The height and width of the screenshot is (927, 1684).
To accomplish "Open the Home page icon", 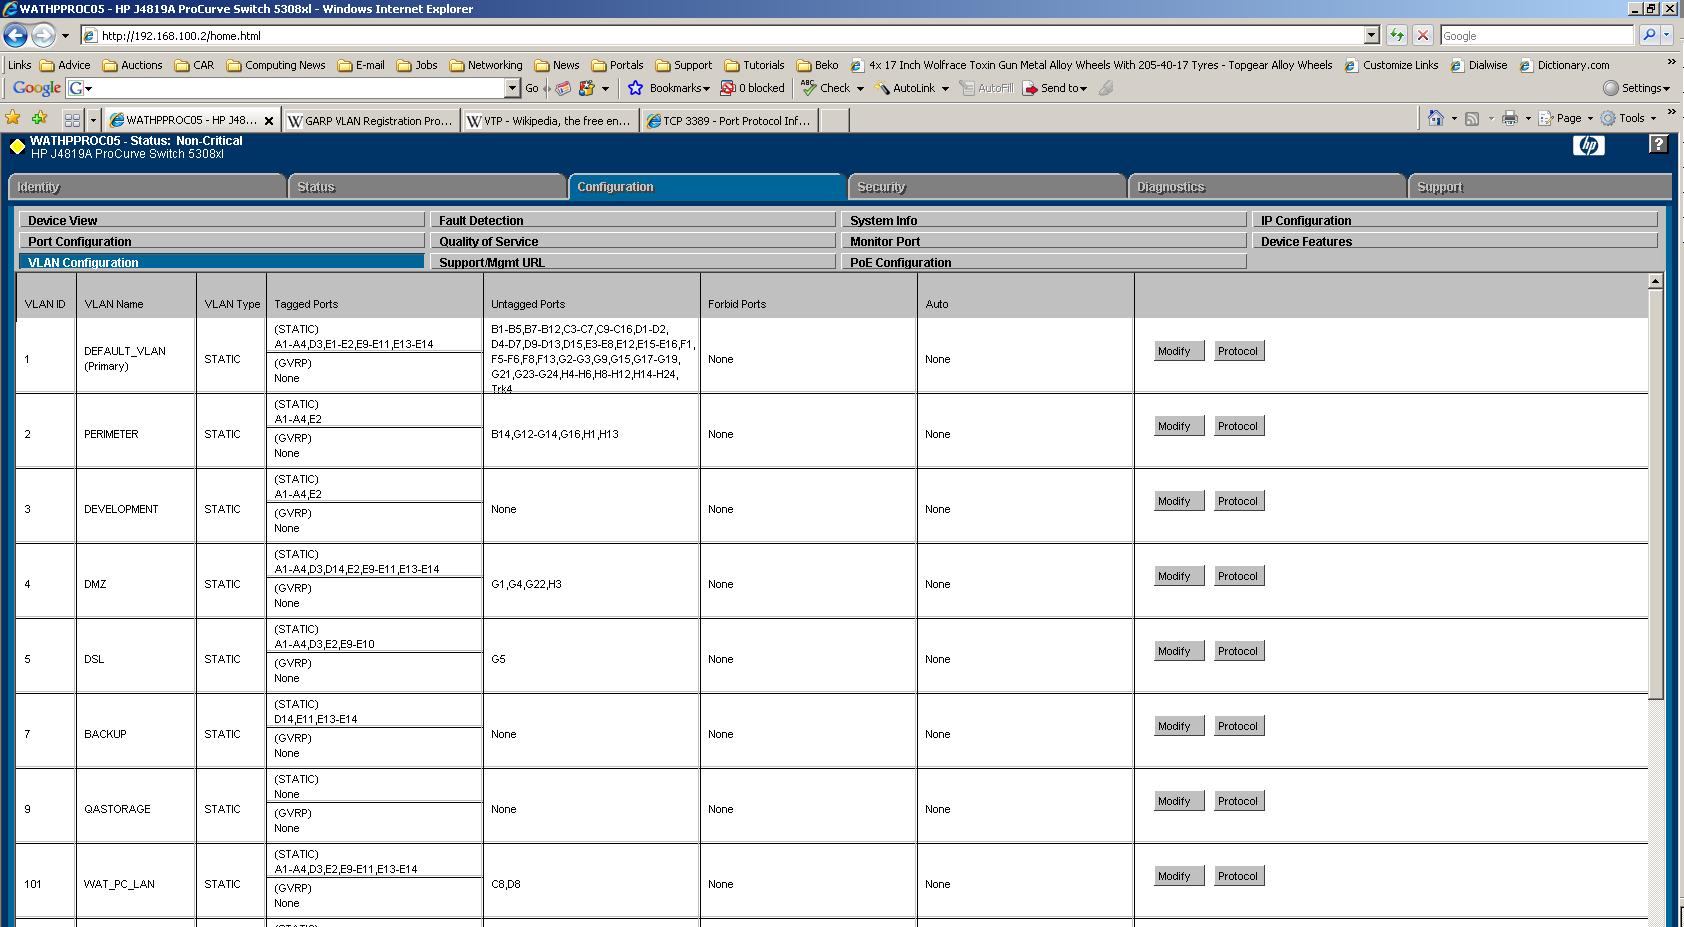I will tap(1436, 118).
